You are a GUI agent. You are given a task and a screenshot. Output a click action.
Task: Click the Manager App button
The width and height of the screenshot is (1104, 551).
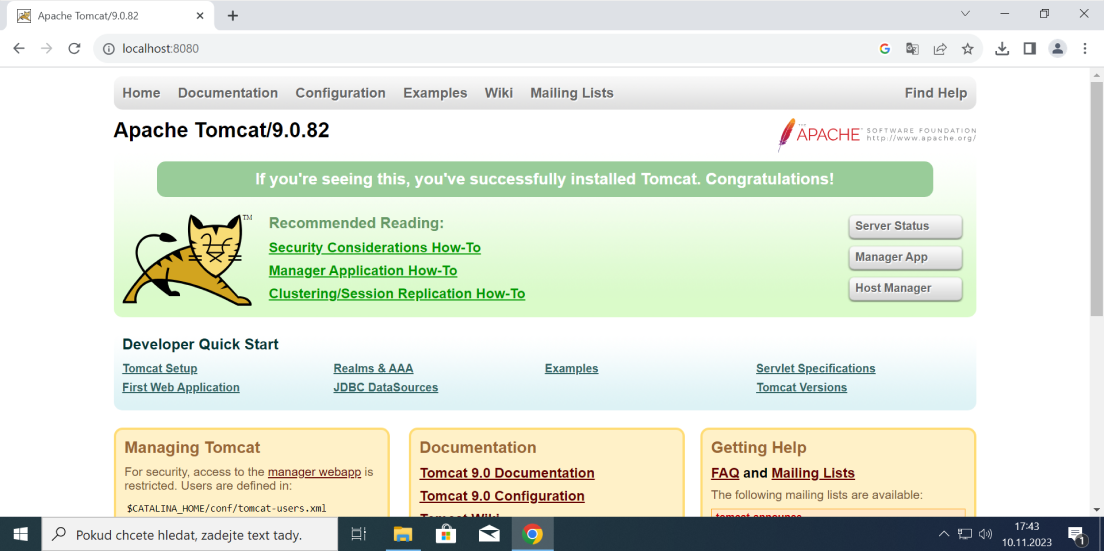coord(905,257)
